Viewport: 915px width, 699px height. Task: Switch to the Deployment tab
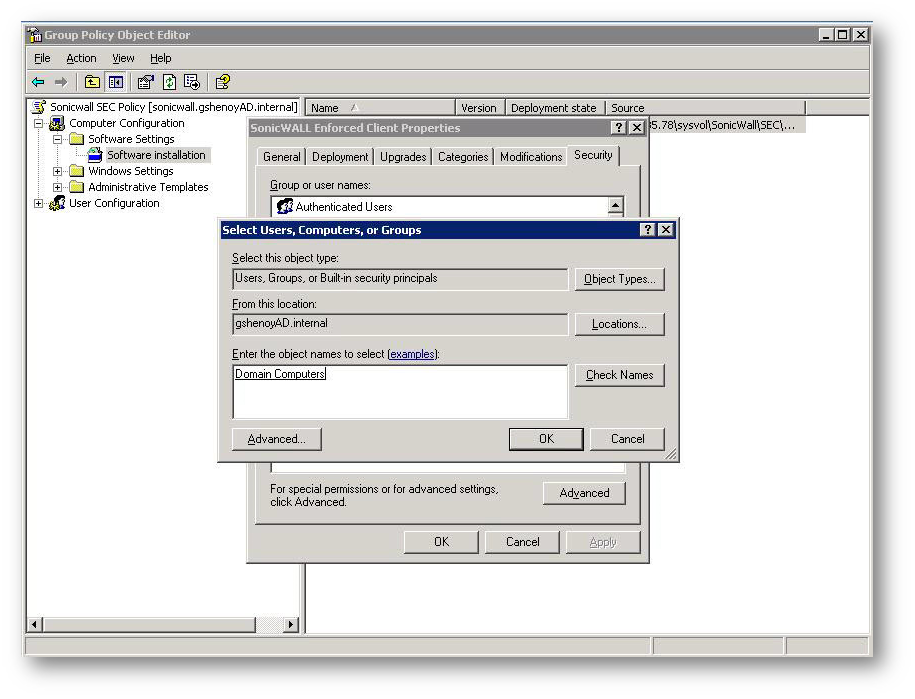340,157
